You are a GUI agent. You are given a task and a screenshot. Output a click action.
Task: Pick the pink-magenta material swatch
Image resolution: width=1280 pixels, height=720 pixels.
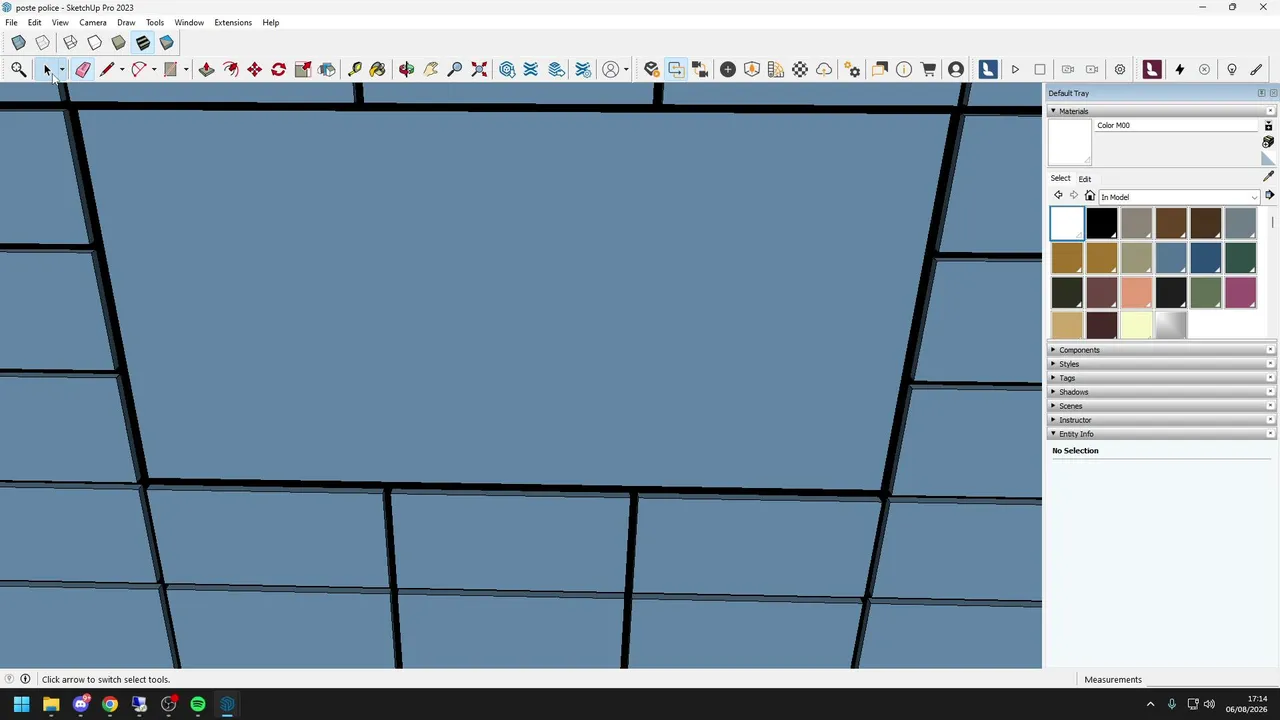[x=1240, y=292]
